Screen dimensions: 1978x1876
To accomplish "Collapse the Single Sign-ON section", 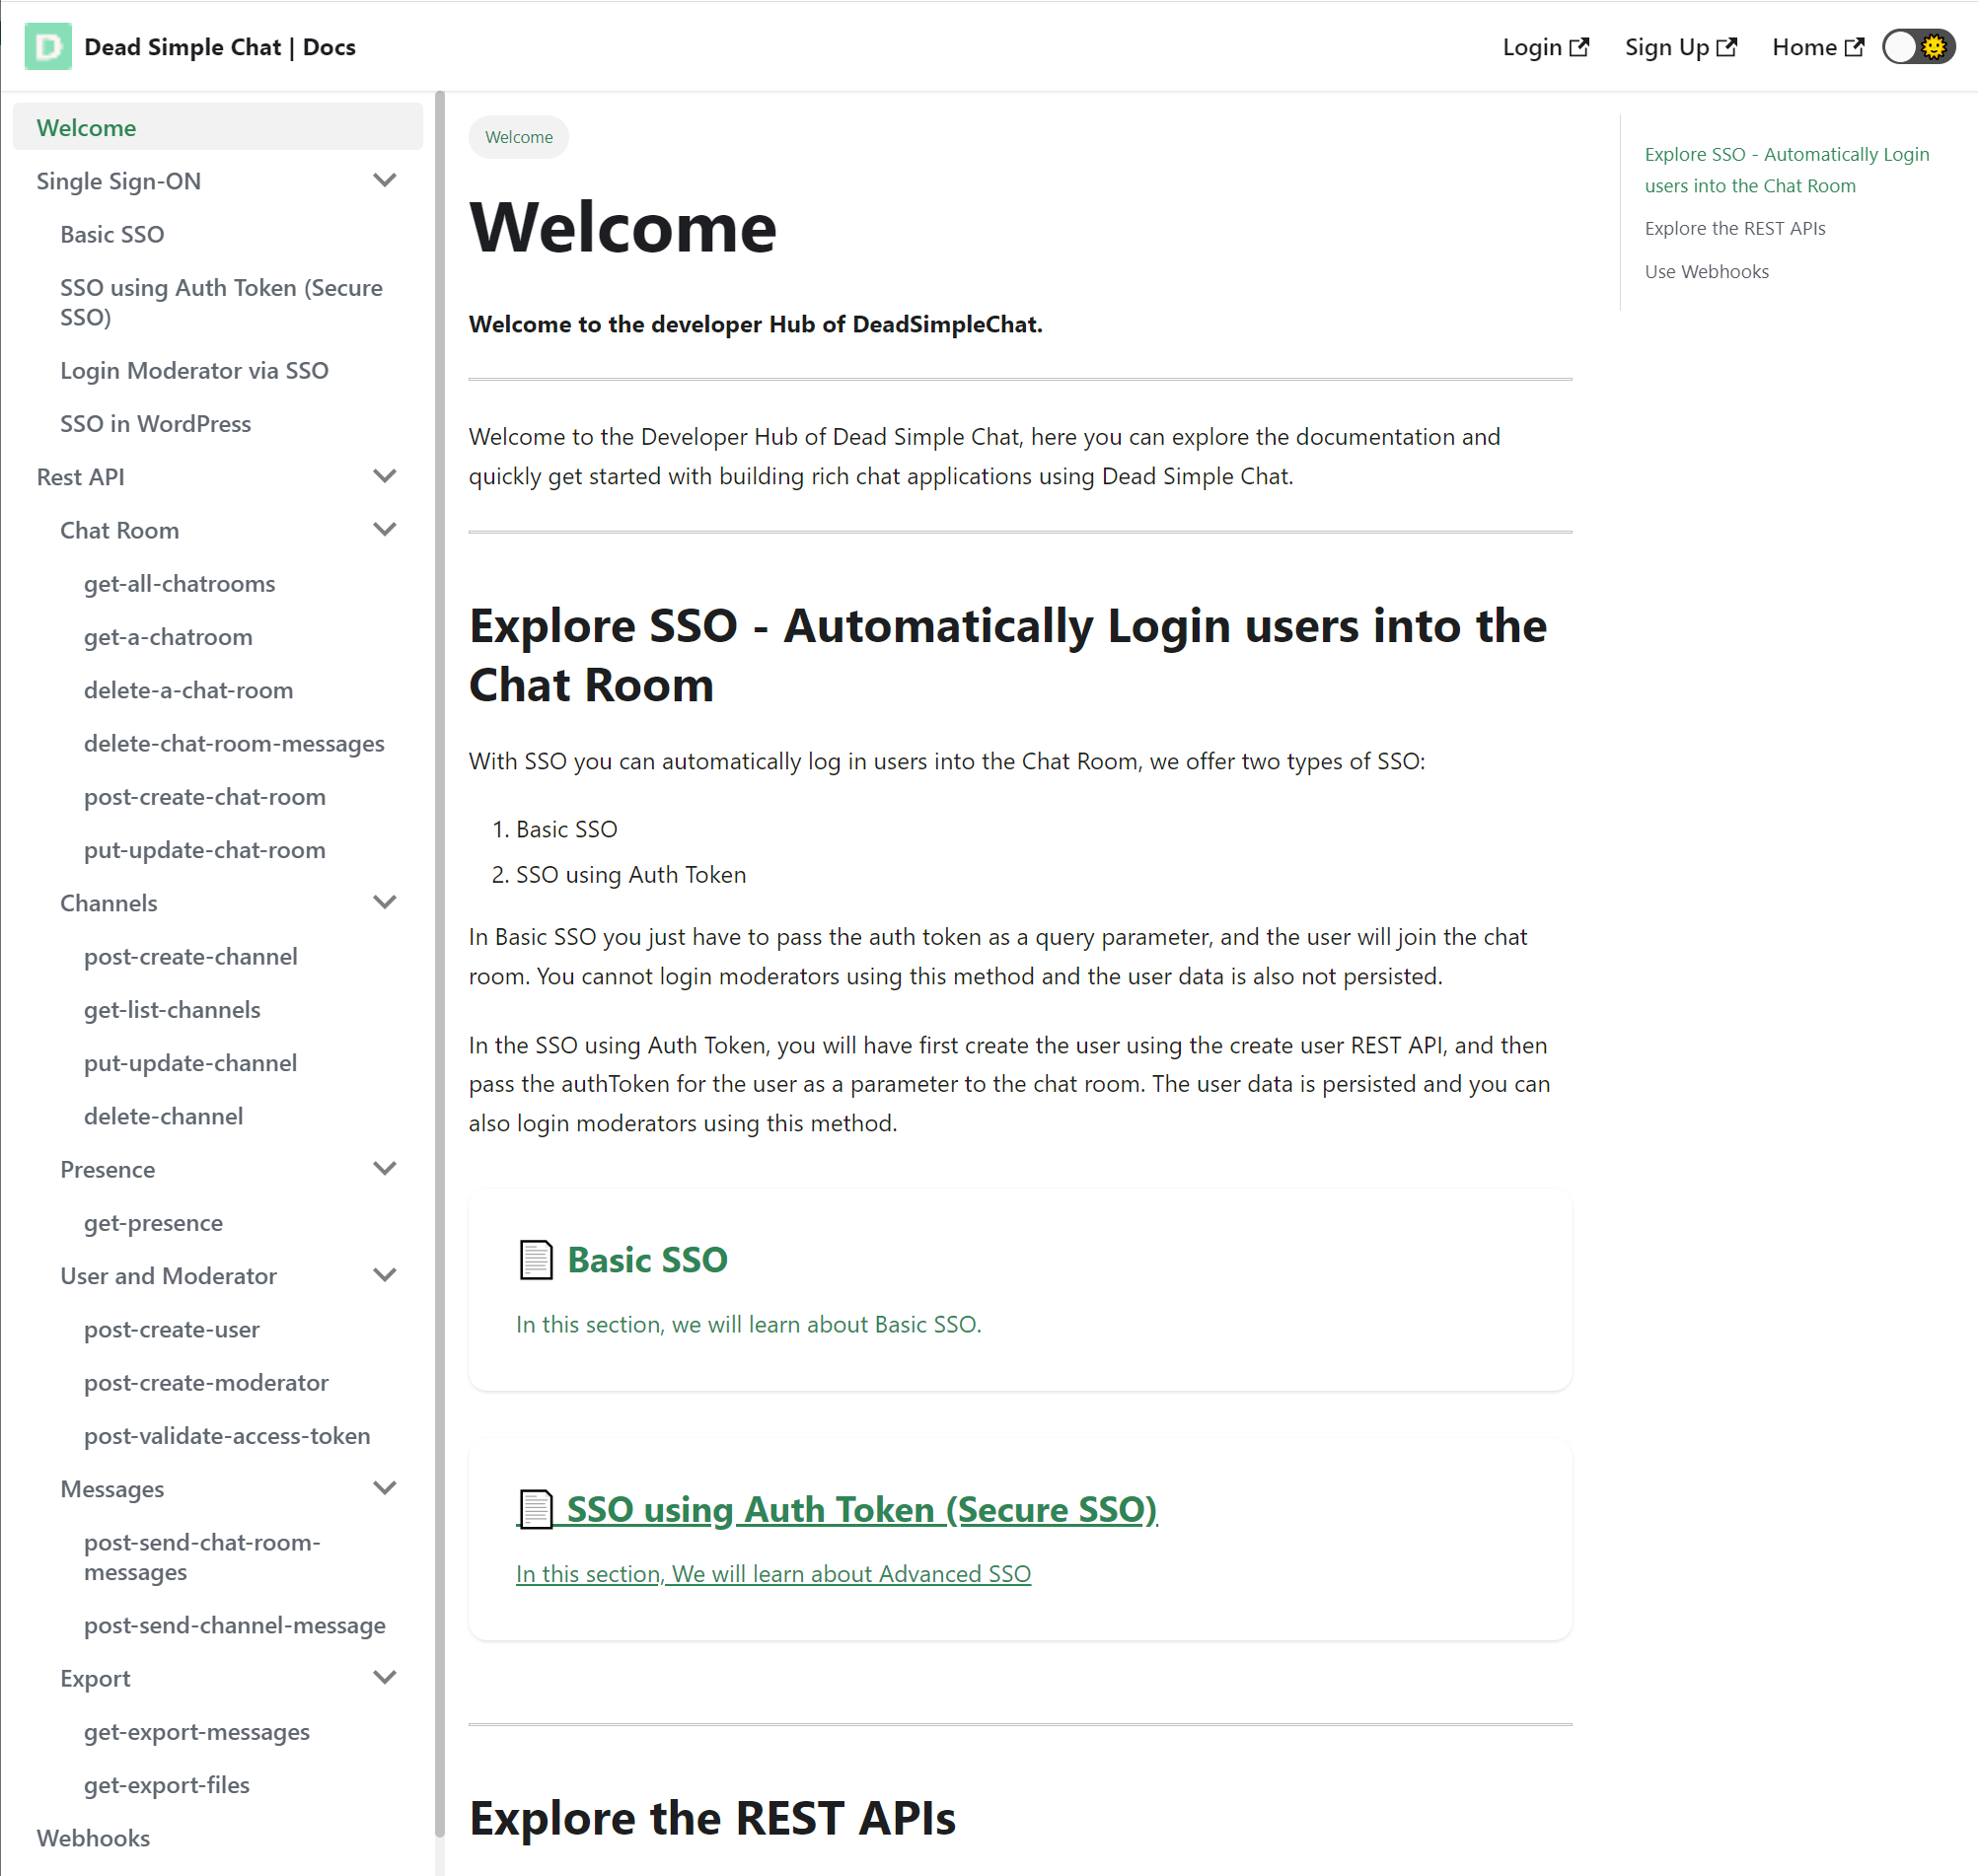I will (385, 180).
